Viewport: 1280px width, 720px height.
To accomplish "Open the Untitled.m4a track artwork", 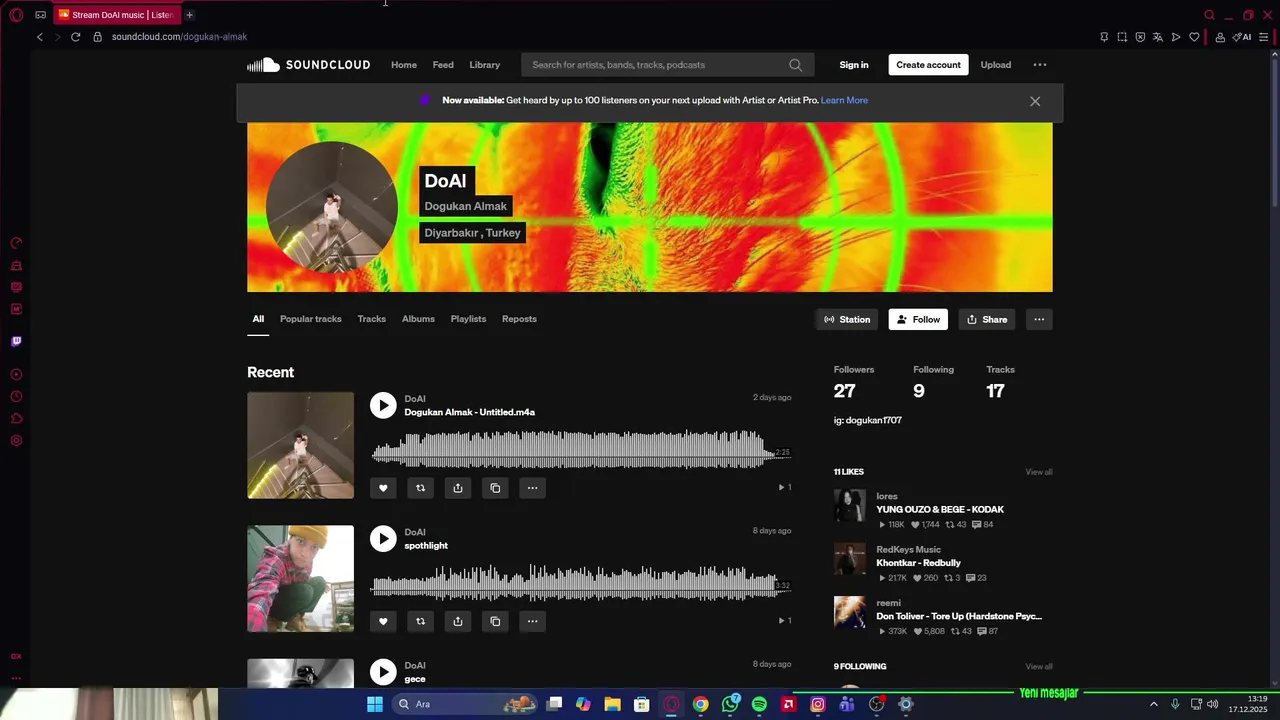I will point(300,445).
